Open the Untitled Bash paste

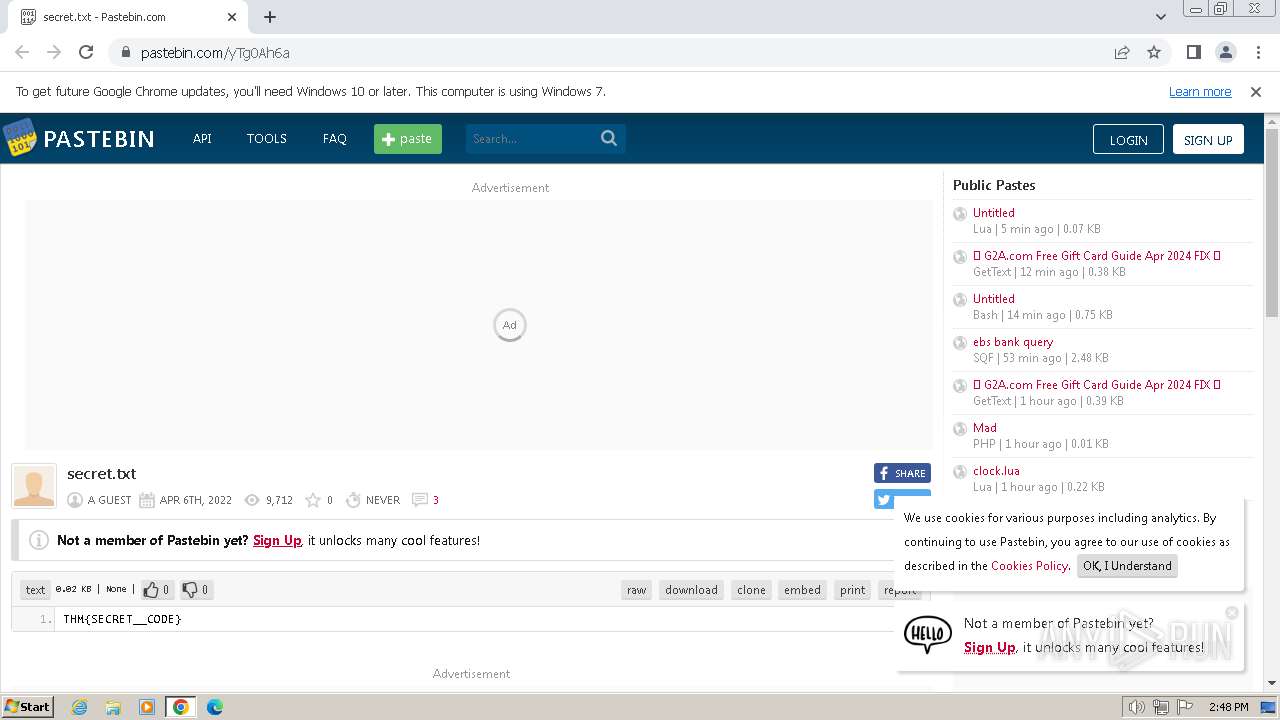(994, 299)
